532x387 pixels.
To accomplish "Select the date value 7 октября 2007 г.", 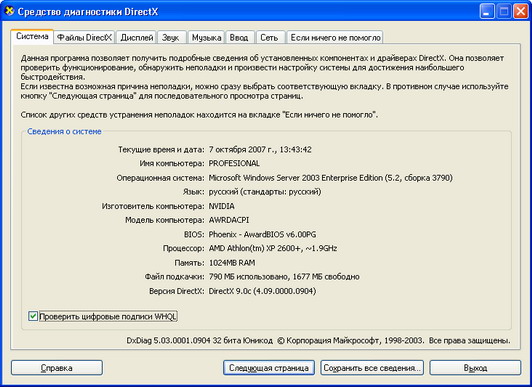I will pos(241,150).
